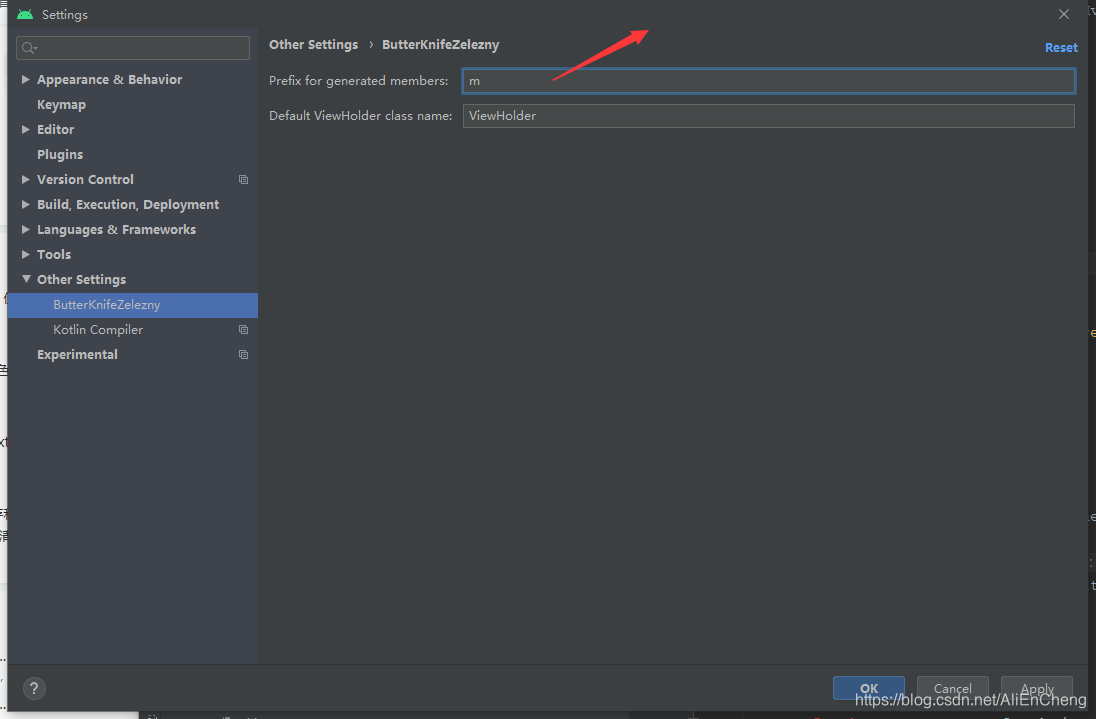Open Kotlin Compiler settings

click(98, 330)
